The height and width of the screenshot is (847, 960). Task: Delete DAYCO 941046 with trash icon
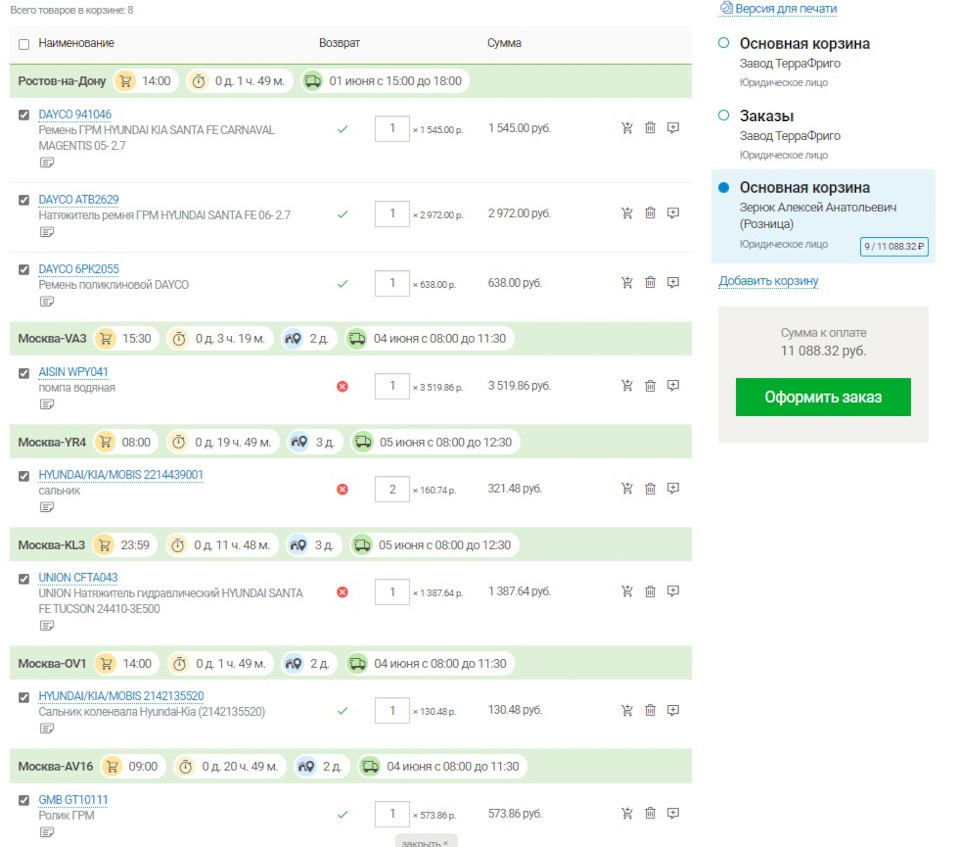[650, 128]
